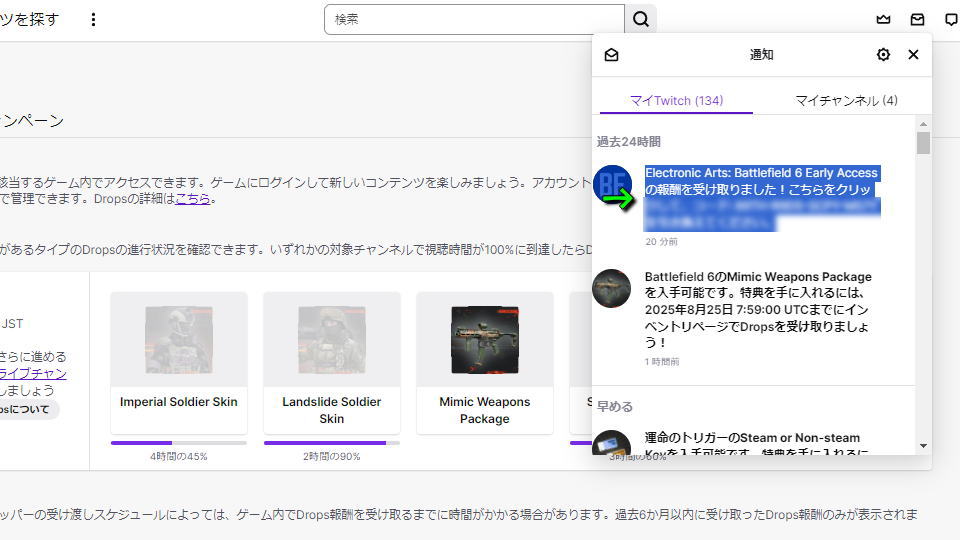Click the 通知 panel title
The width and height of the screenshot is (960, 540).
[x=762, y=54]
